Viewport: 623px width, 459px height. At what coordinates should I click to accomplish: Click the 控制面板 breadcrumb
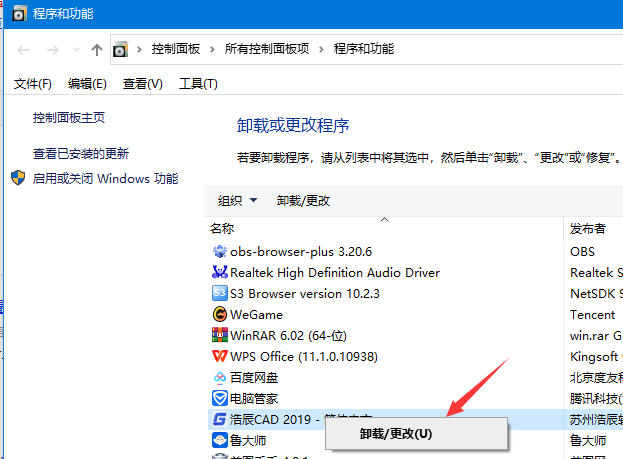click(176, 49)
